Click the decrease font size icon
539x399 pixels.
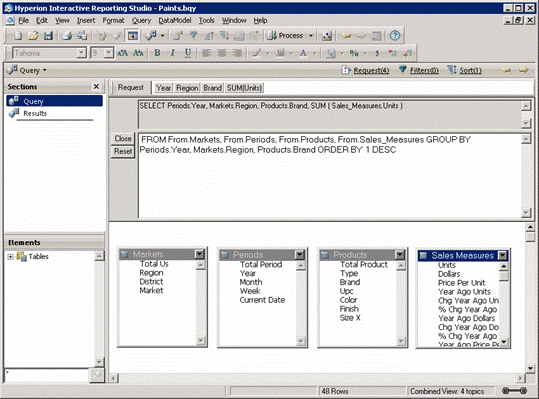[x=138, y=53]
